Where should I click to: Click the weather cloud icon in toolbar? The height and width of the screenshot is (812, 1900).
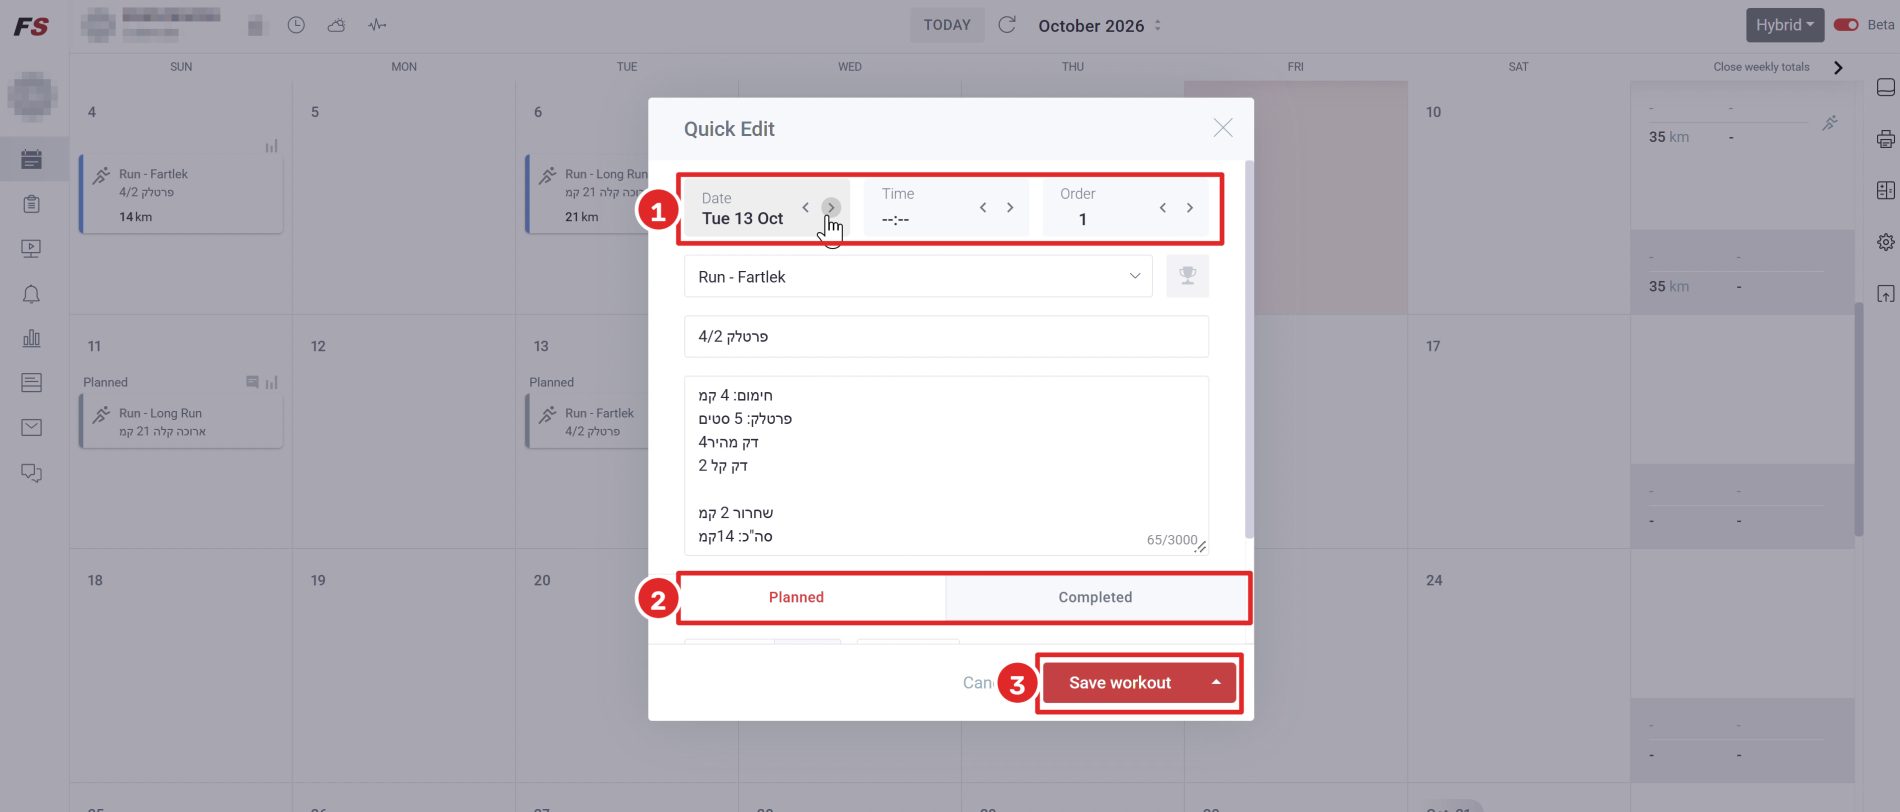pyautogui.click(x=336, y=25)
